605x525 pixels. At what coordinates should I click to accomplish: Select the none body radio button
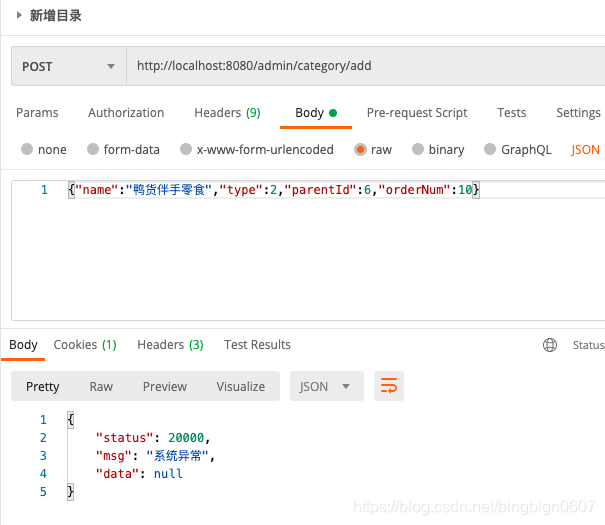coord(27,149)
